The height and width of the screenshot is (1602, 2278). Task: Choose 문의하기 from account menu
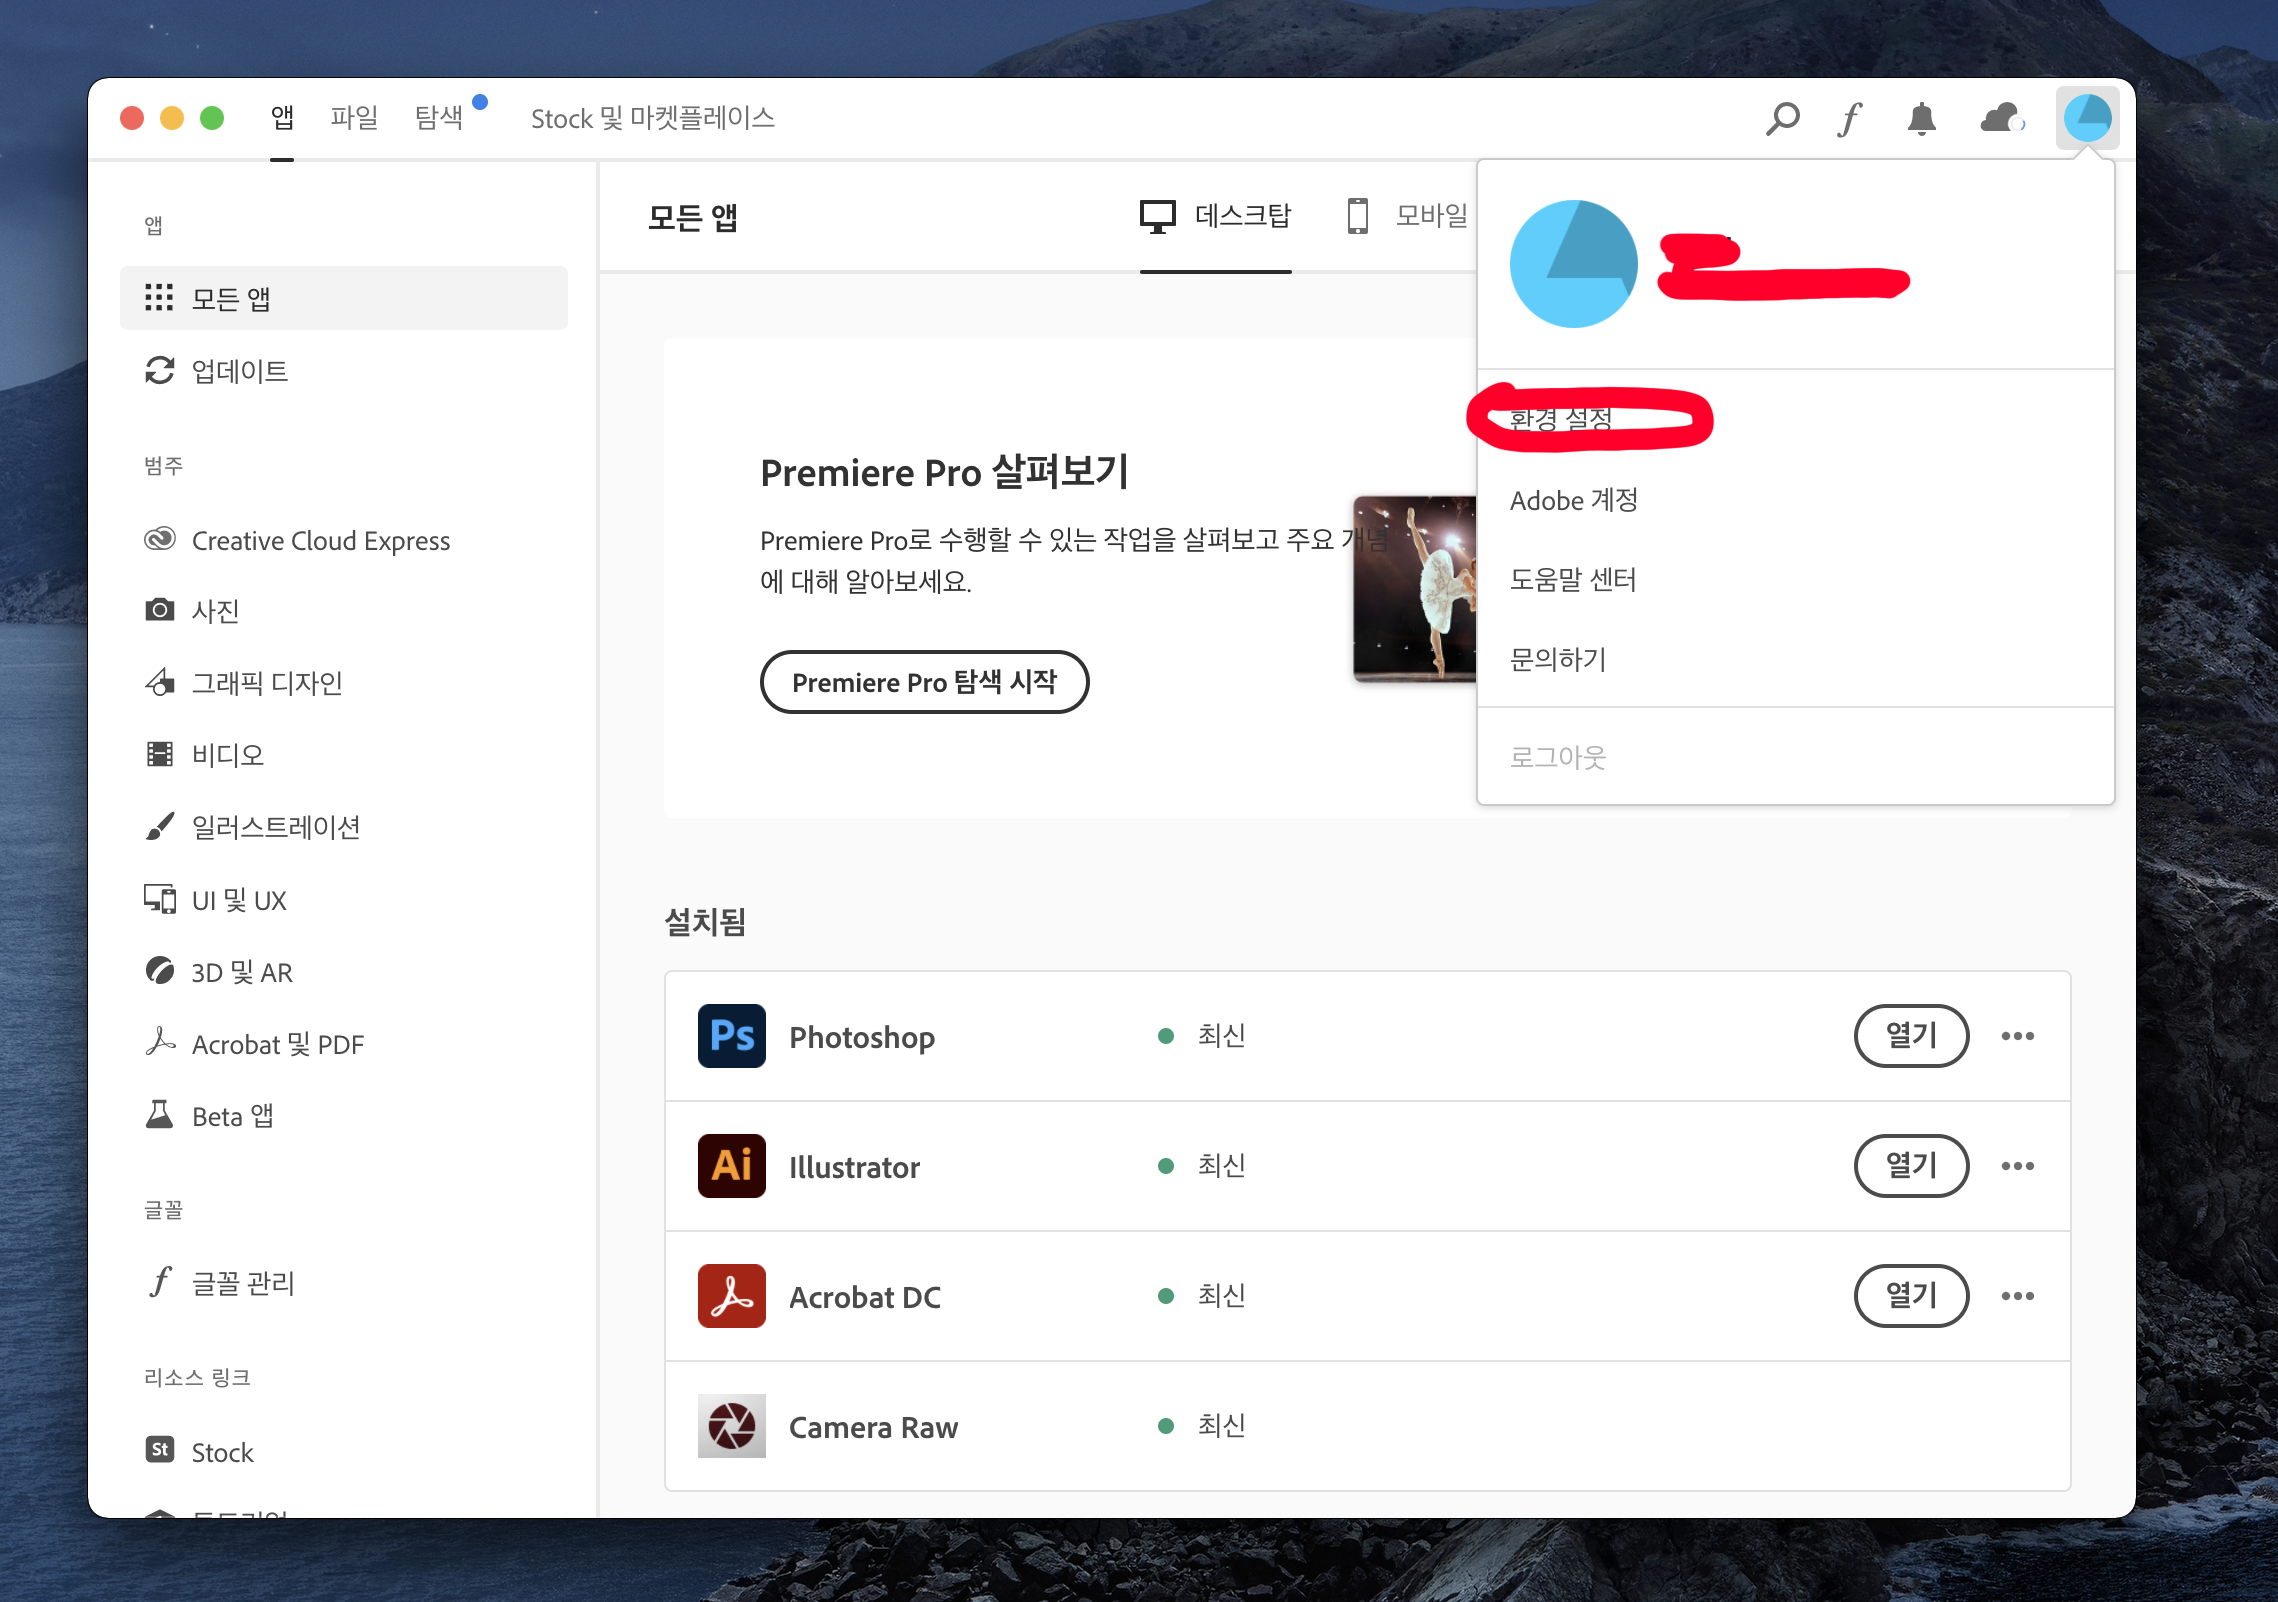click(x=1558, y=659)
